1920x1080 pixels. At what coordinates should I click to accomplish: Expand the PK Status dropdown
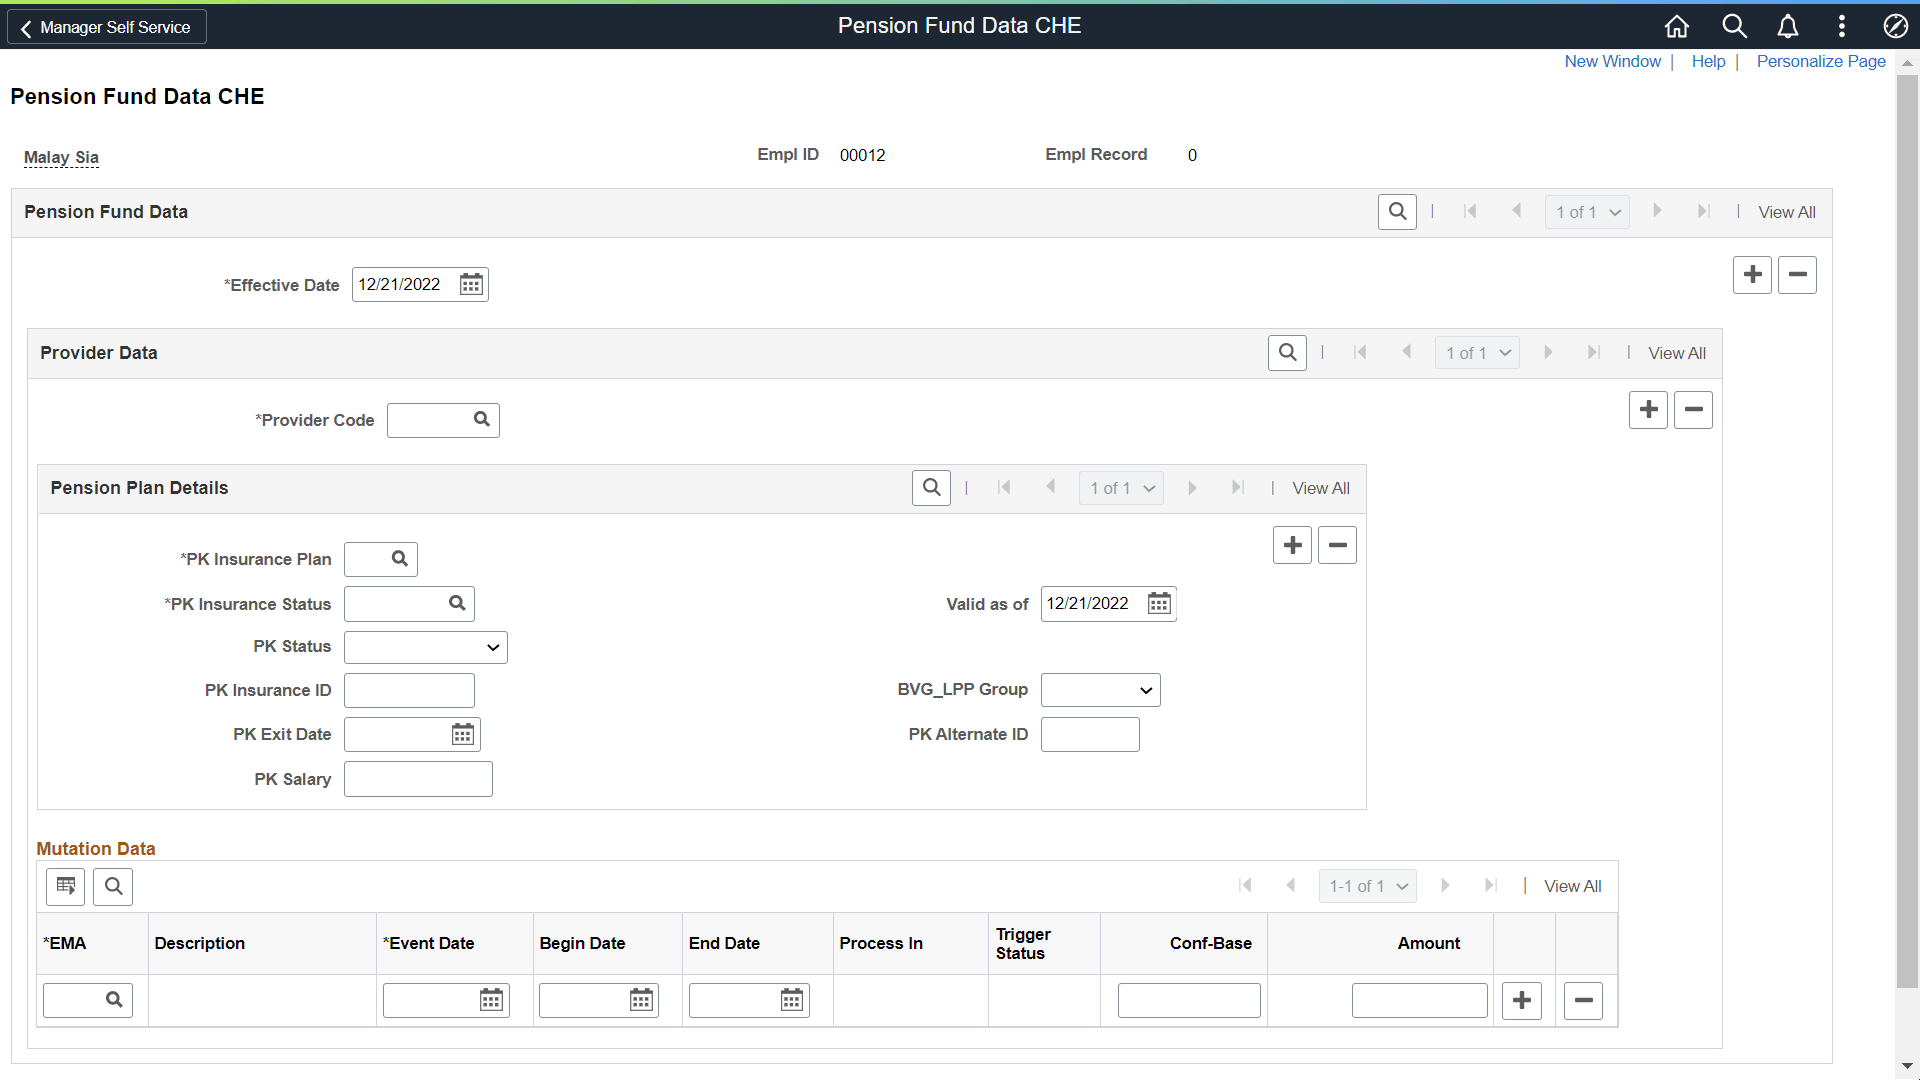[426, 647]
